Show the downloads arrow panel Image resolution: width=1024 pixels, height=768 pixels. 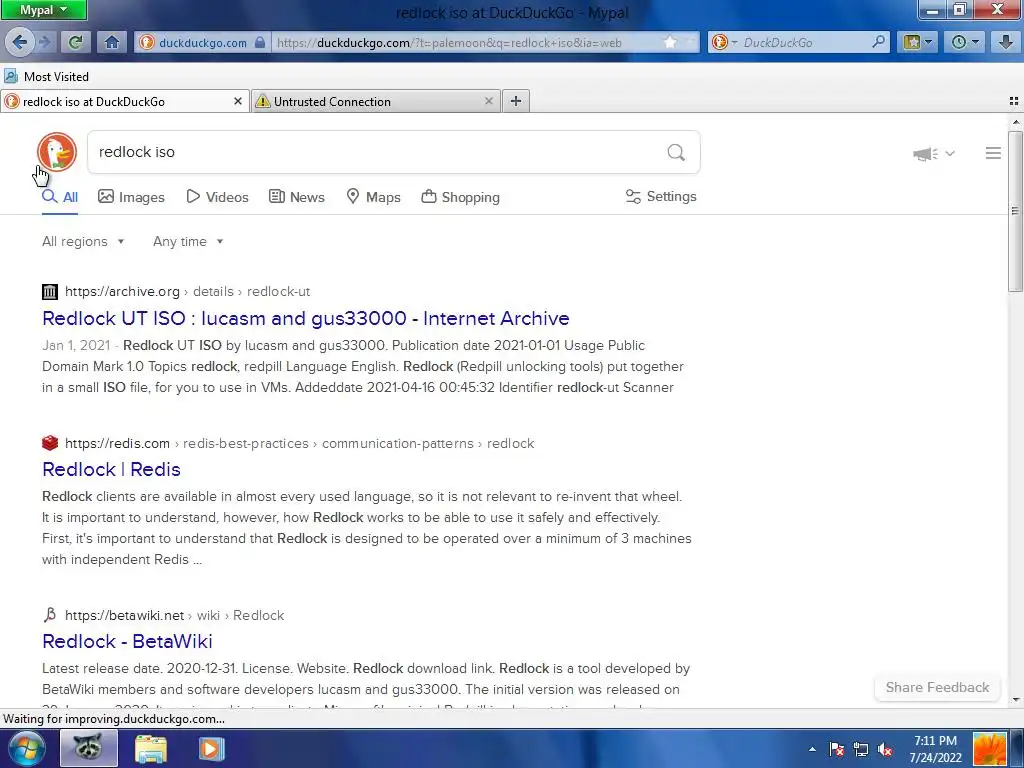click(1006, 42)
